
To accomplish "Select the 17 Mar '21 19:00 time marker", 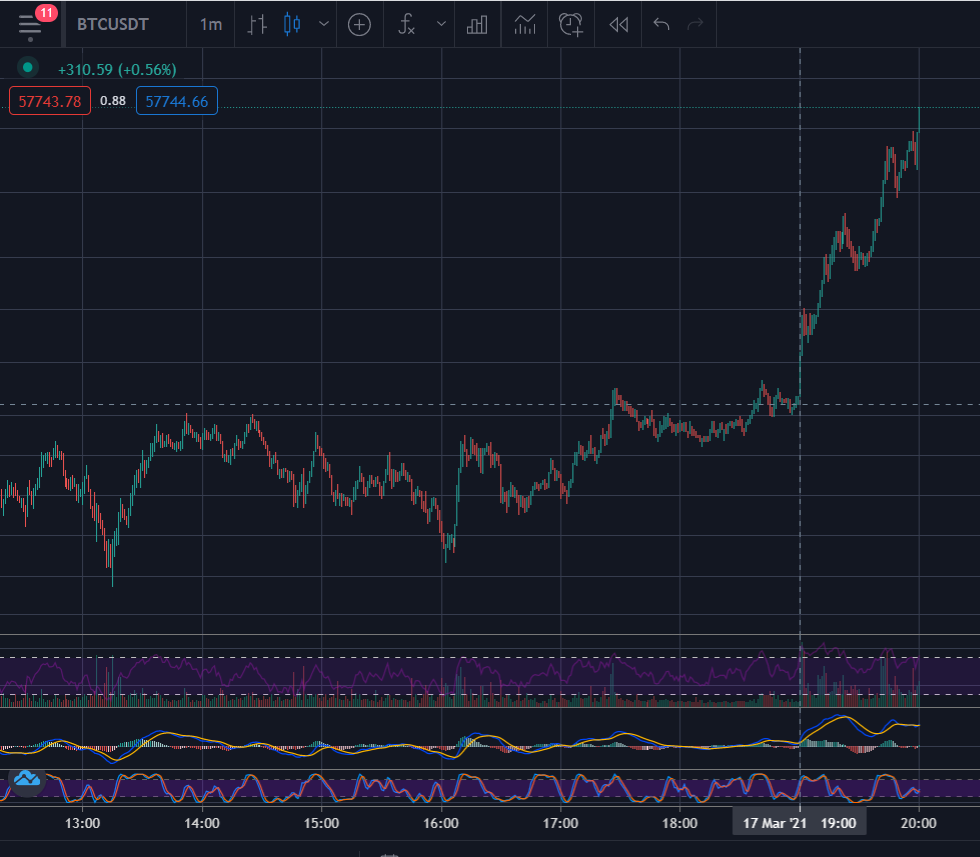I will click(799, 823).
